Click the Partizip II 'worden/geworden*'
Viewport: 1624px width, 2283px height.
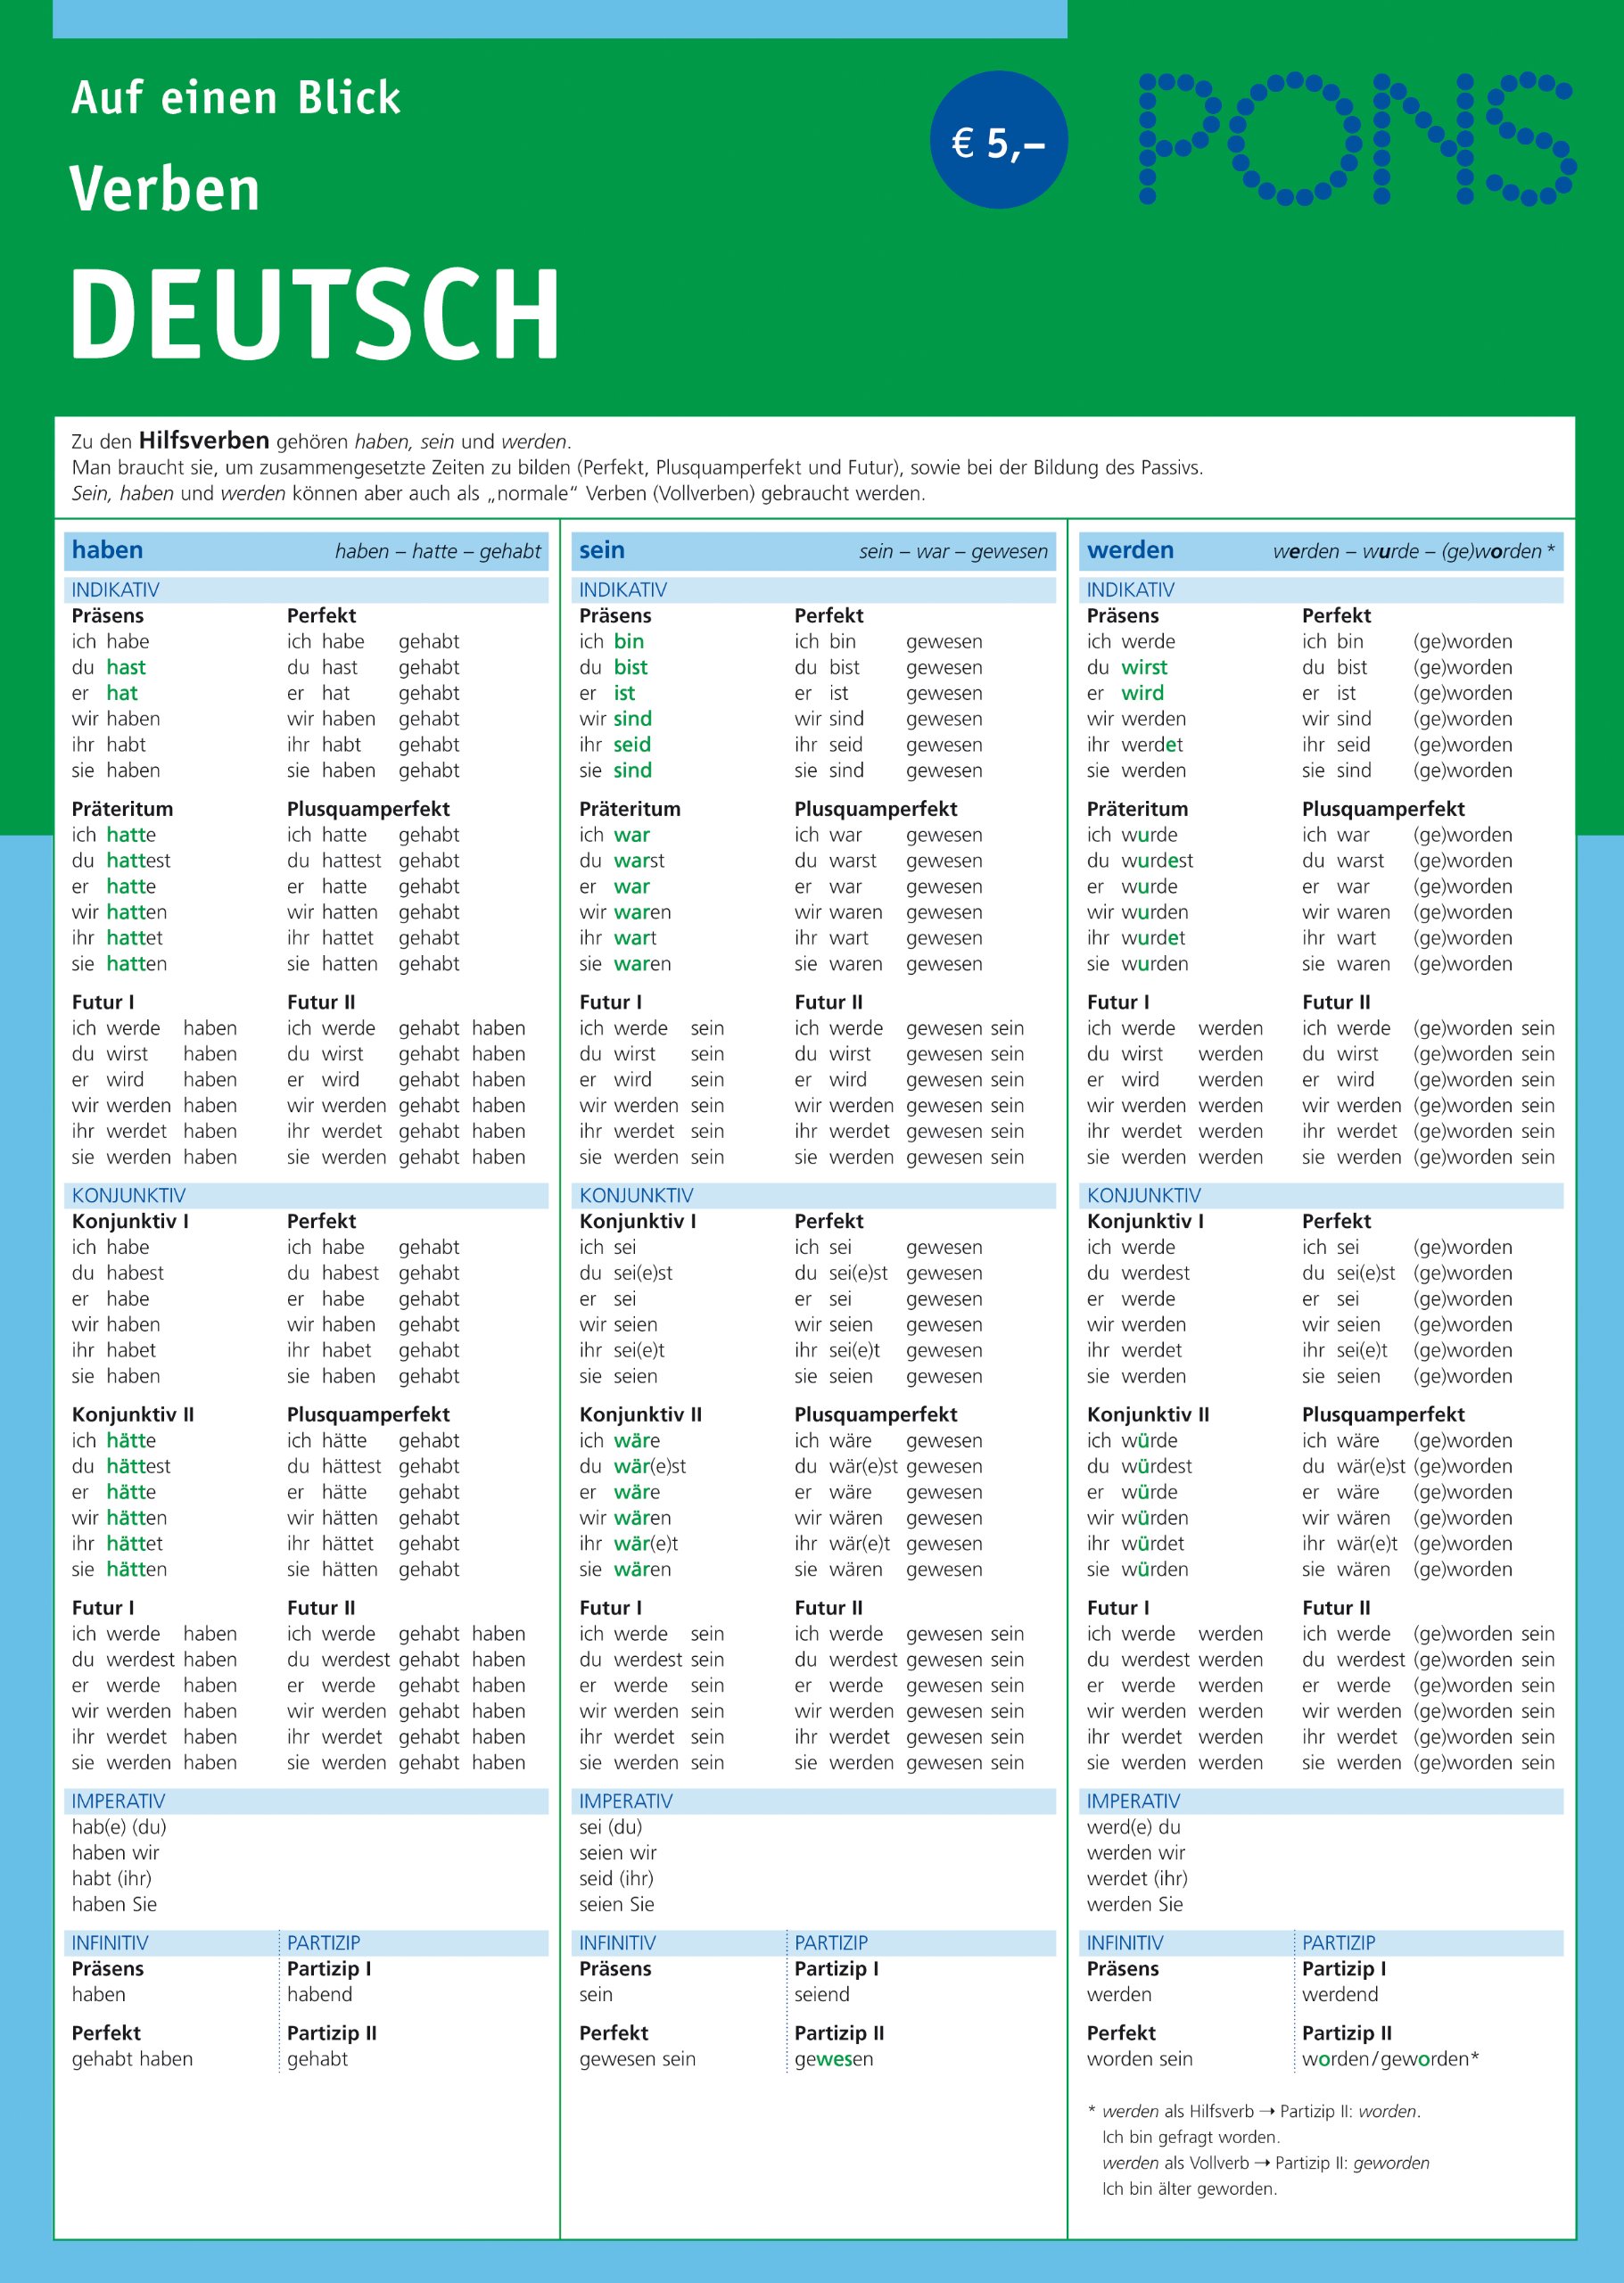(x=1390, y=2059)
